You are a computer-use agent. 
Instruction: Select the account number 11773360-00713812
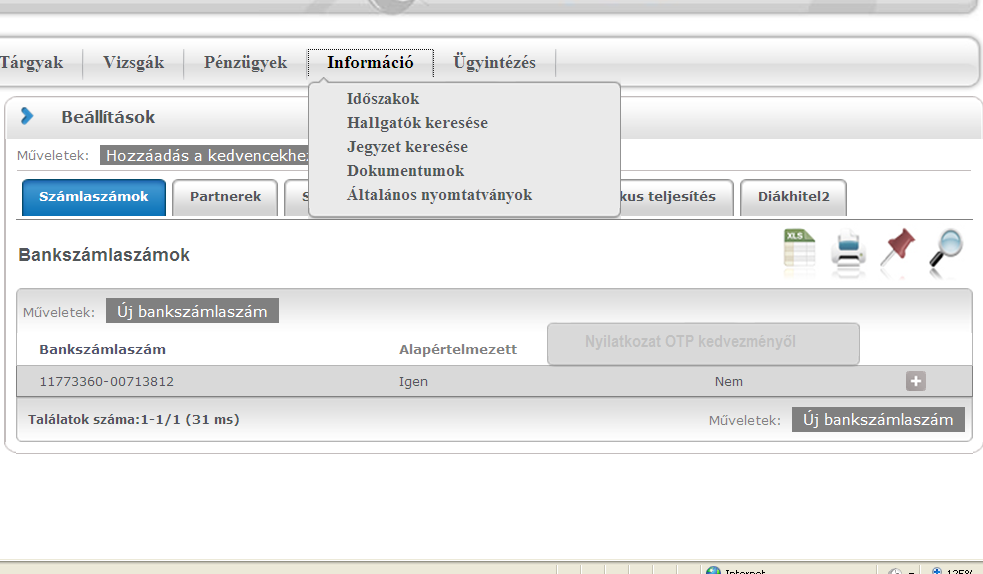(x=107, y=382)
